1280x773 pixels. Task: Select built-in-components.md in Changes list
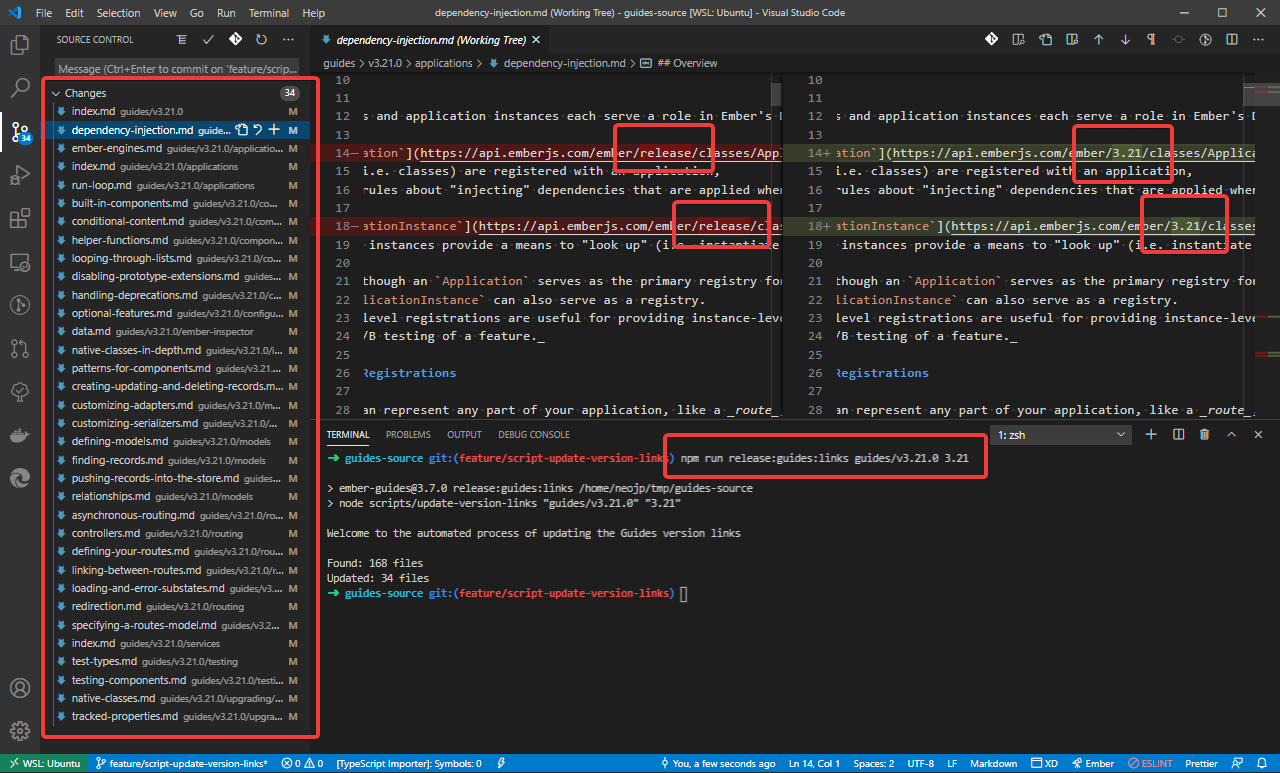(178, 203)
